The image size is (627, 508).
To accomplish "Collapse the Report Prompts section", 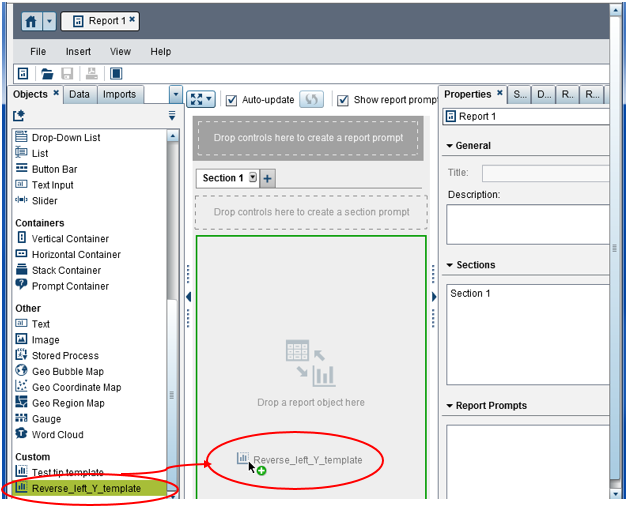I will tap(450, 406).
